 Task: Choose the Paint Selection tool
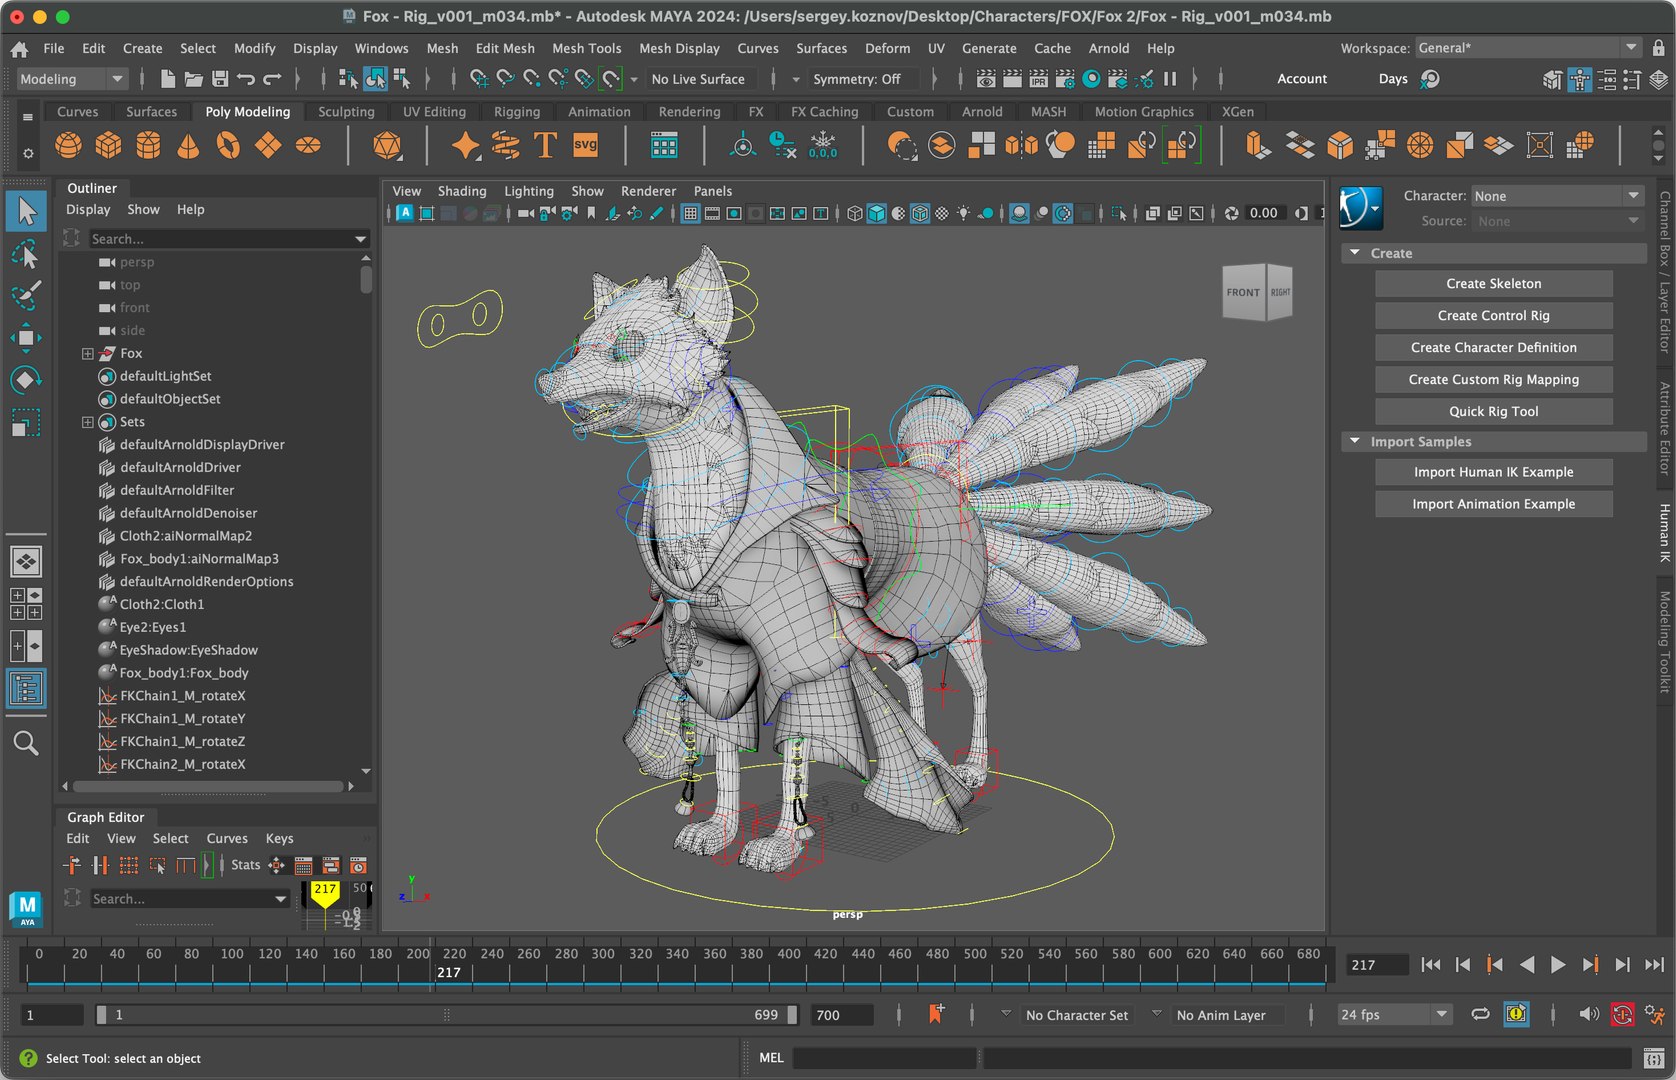point(26,296)
